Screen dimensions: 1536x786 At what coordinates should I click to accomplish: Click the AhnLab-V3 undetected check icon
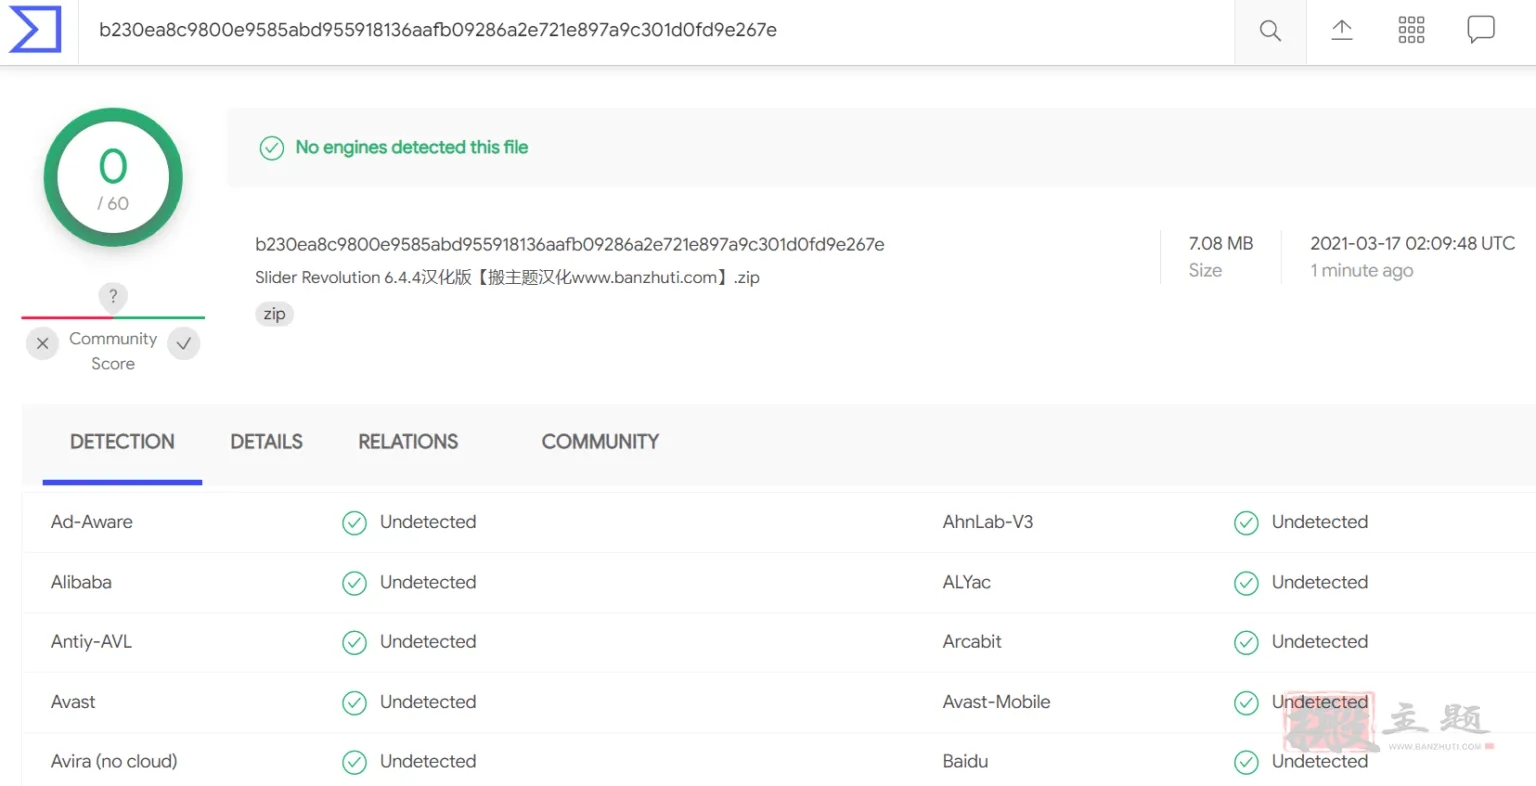point(1246,523)
